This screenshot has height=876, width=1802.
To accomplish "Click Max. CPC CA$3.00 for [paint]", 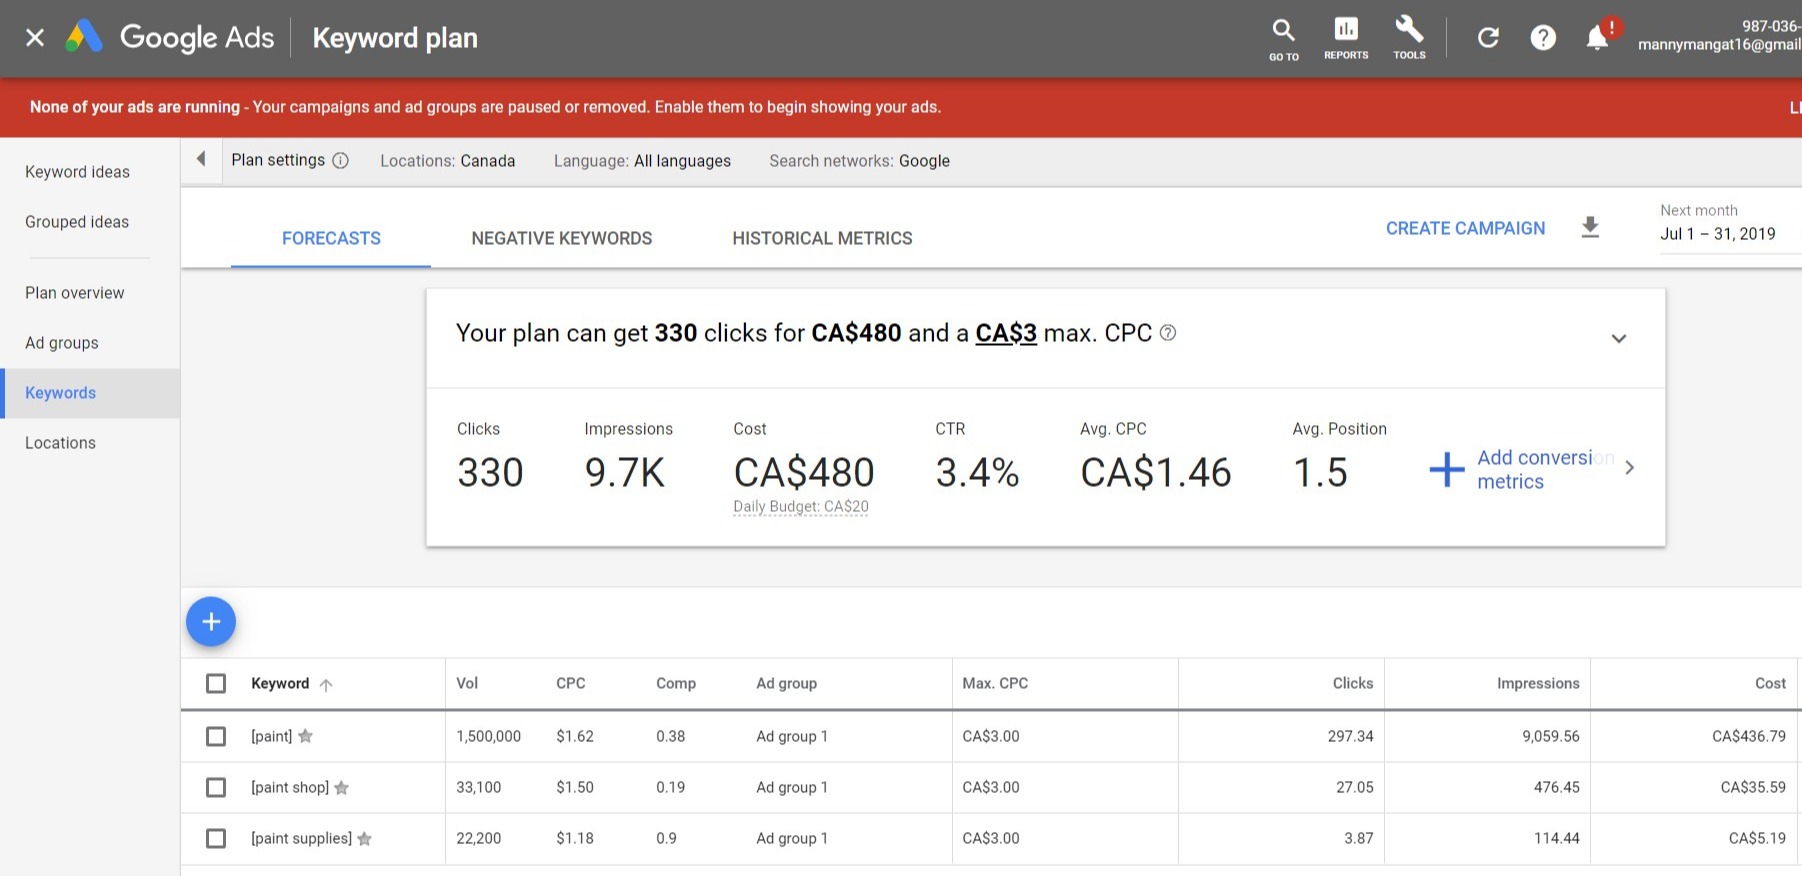I will point(991,736).
